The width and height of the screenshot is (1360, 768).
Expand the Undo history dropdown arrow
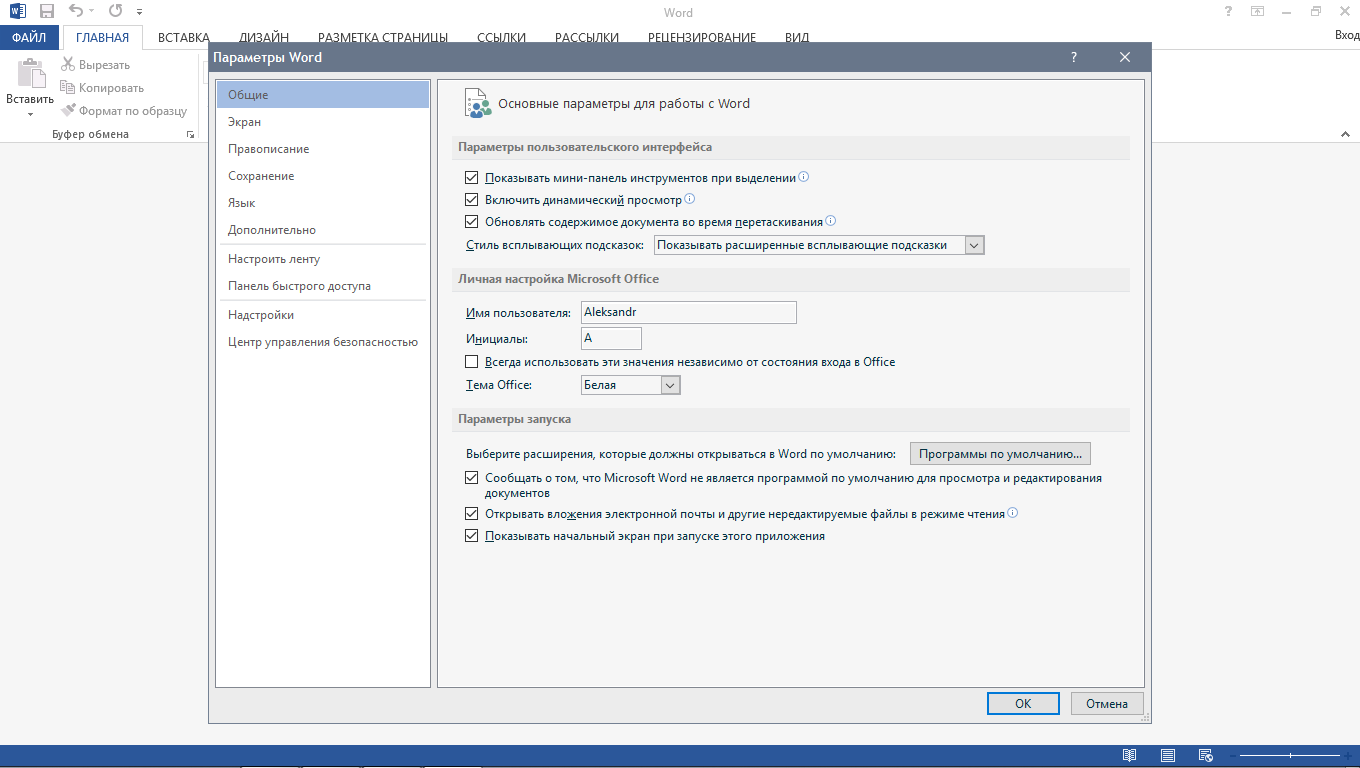pos(93,12)
